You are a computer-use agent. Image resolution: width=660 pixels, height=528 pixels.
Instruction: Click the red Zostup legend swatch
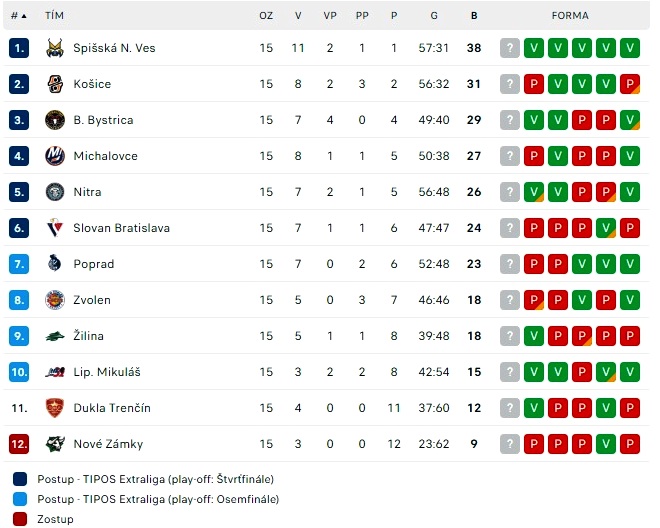coord(20,519)
